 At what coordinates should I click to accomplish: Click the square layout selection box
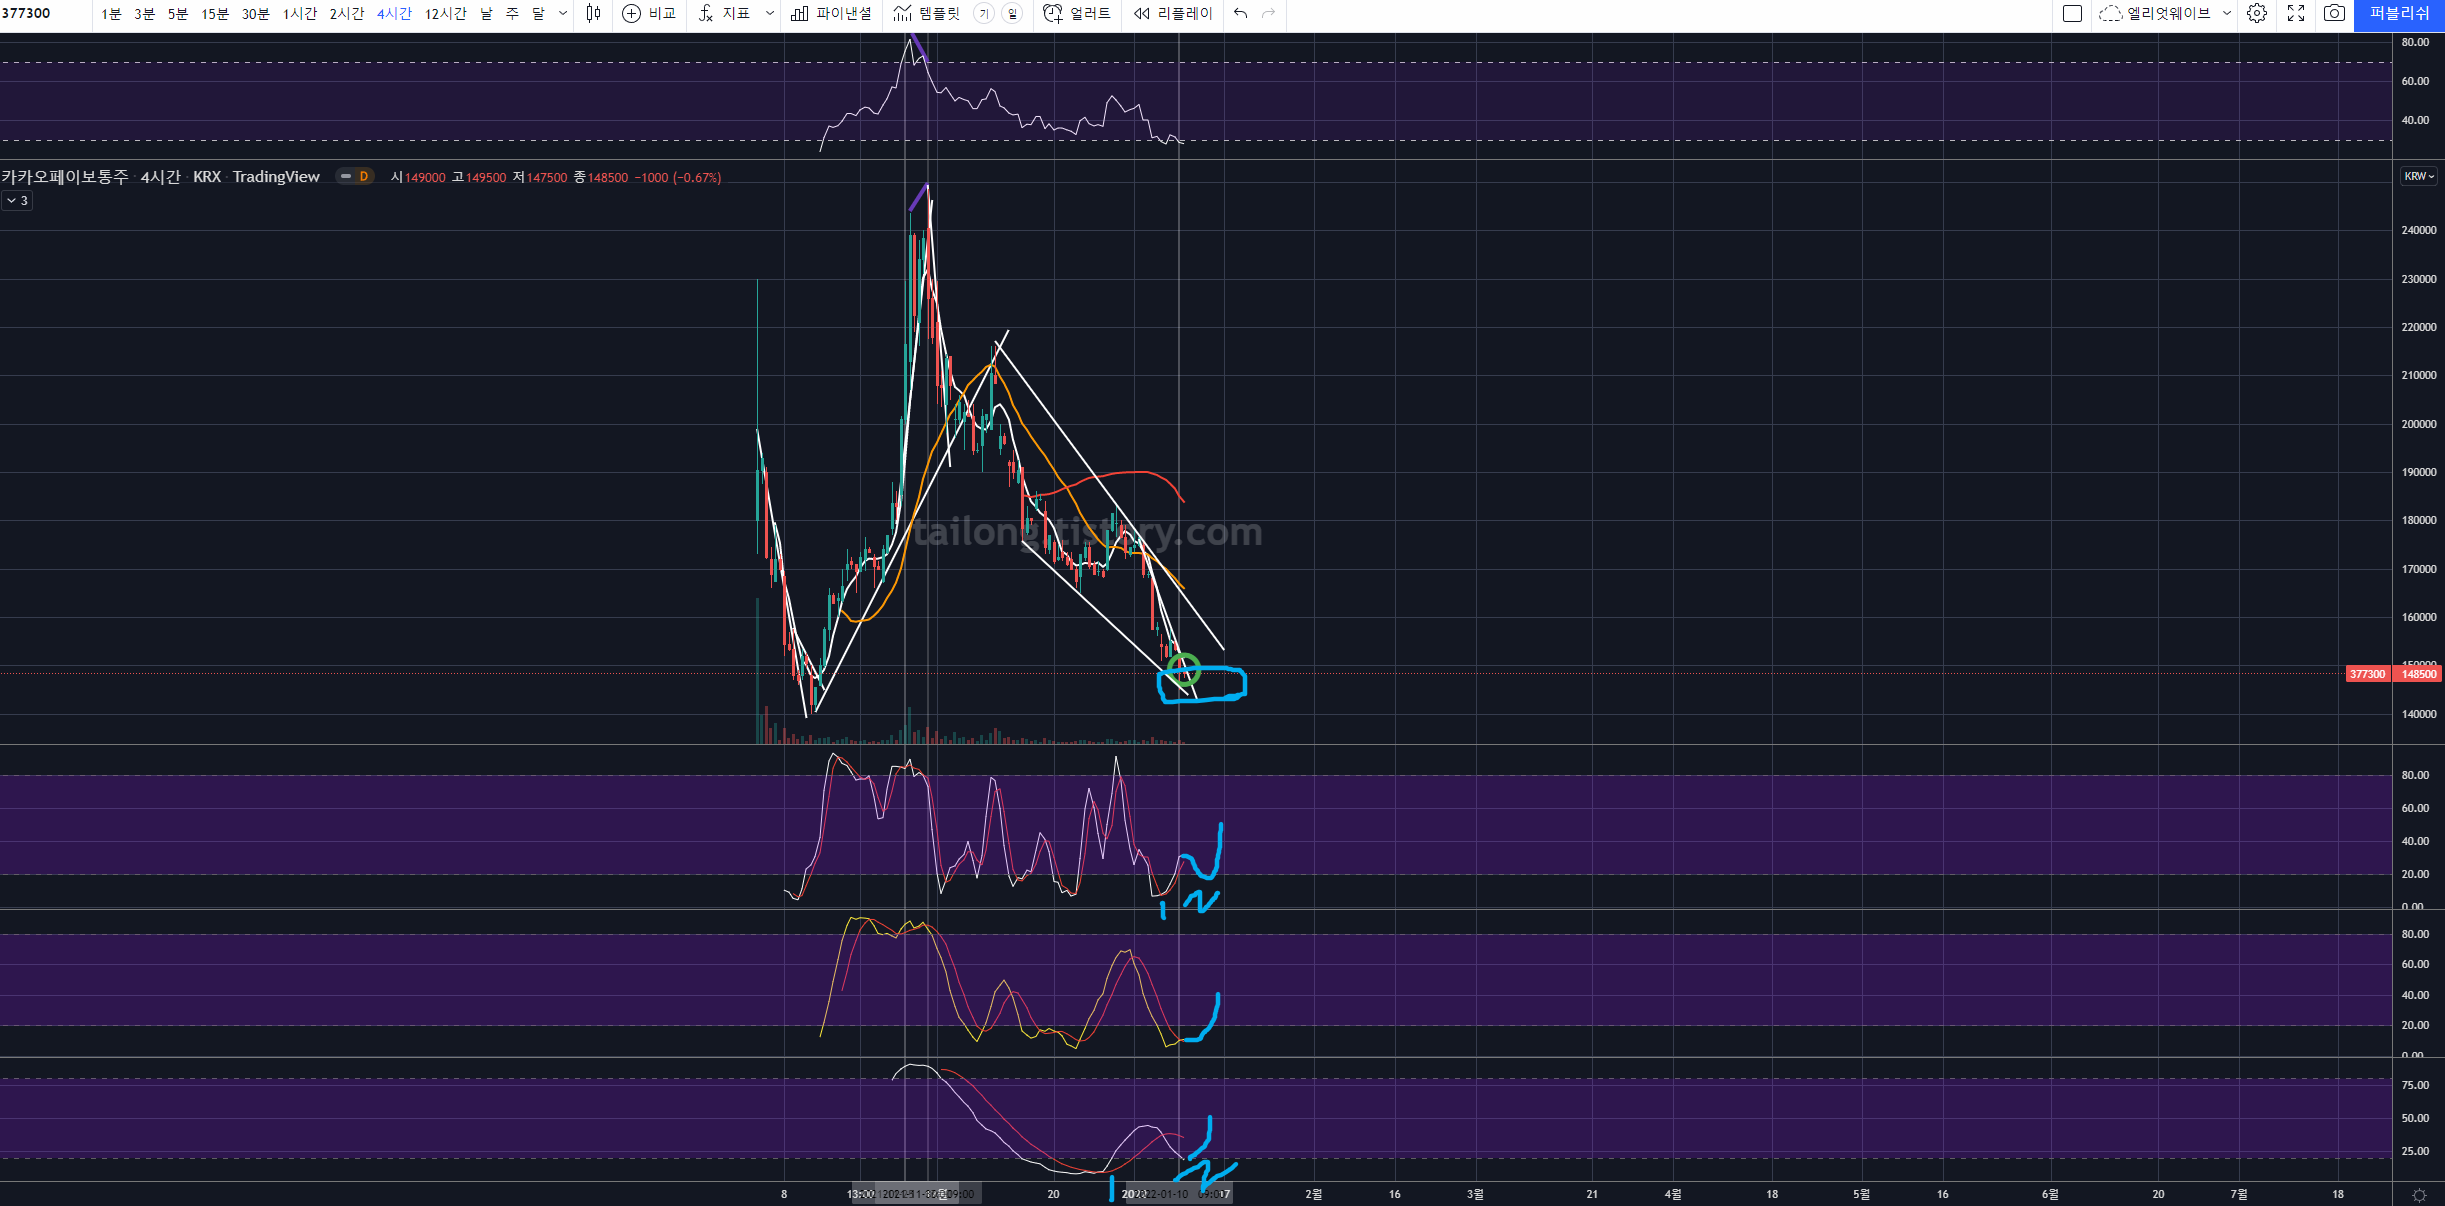point(2073,13)
